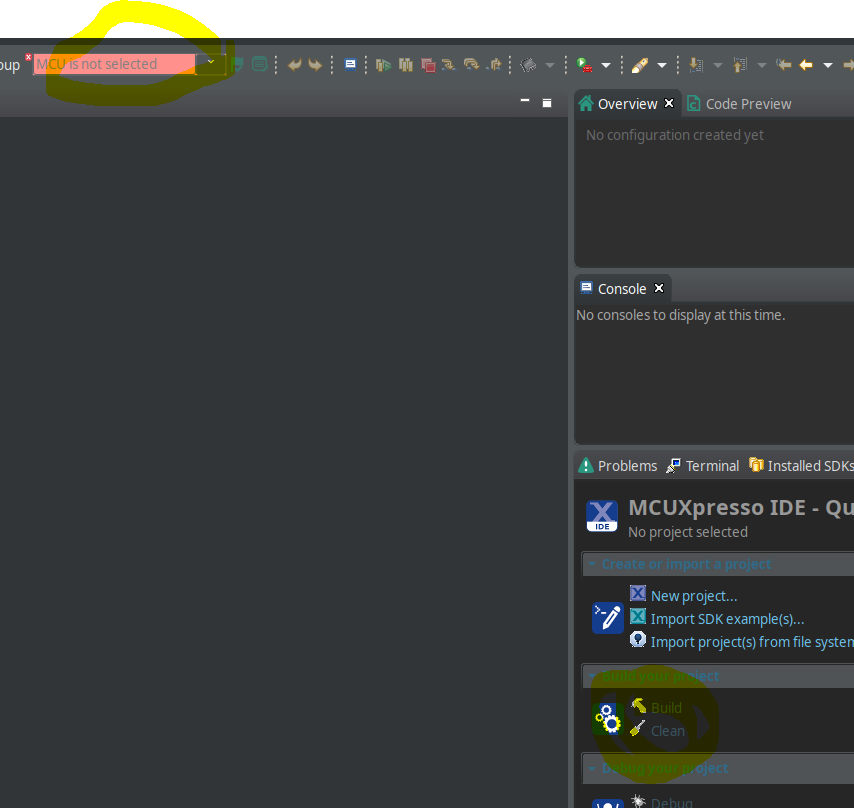Click the gears icon in Build section
This screenshot has width=854, height=808.
[x=608, y=718]
